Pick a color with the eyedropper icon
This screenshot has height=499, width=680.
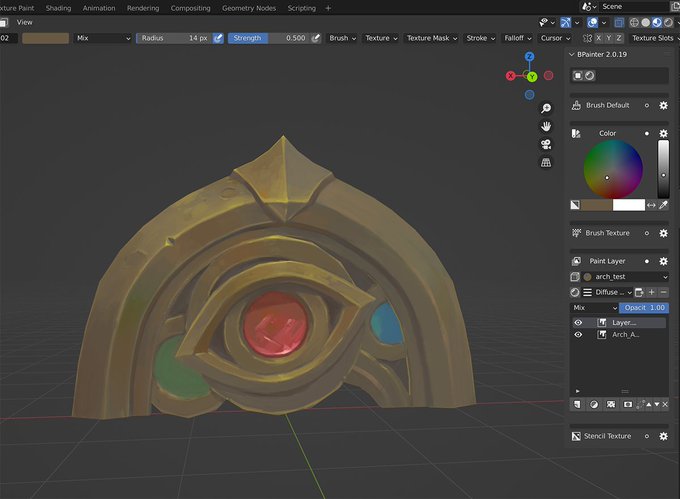[664, 205]
